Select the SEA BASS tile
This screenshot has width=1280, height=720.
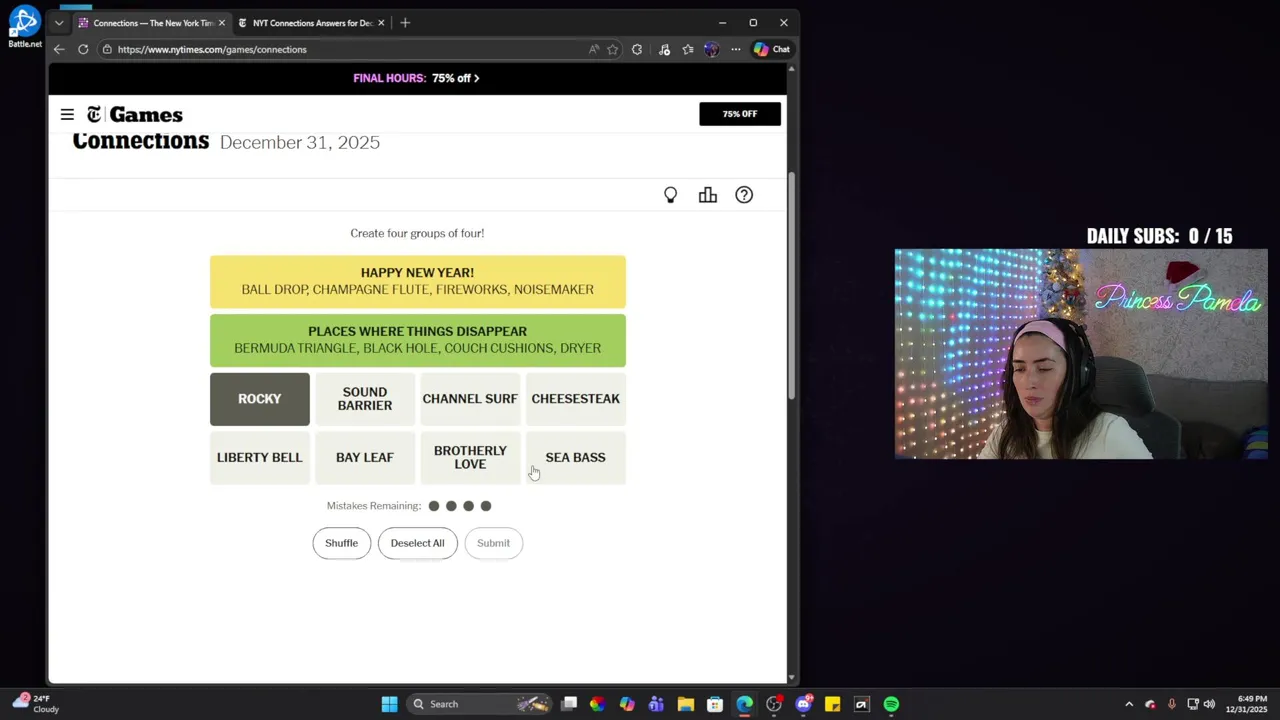point(576,458)
